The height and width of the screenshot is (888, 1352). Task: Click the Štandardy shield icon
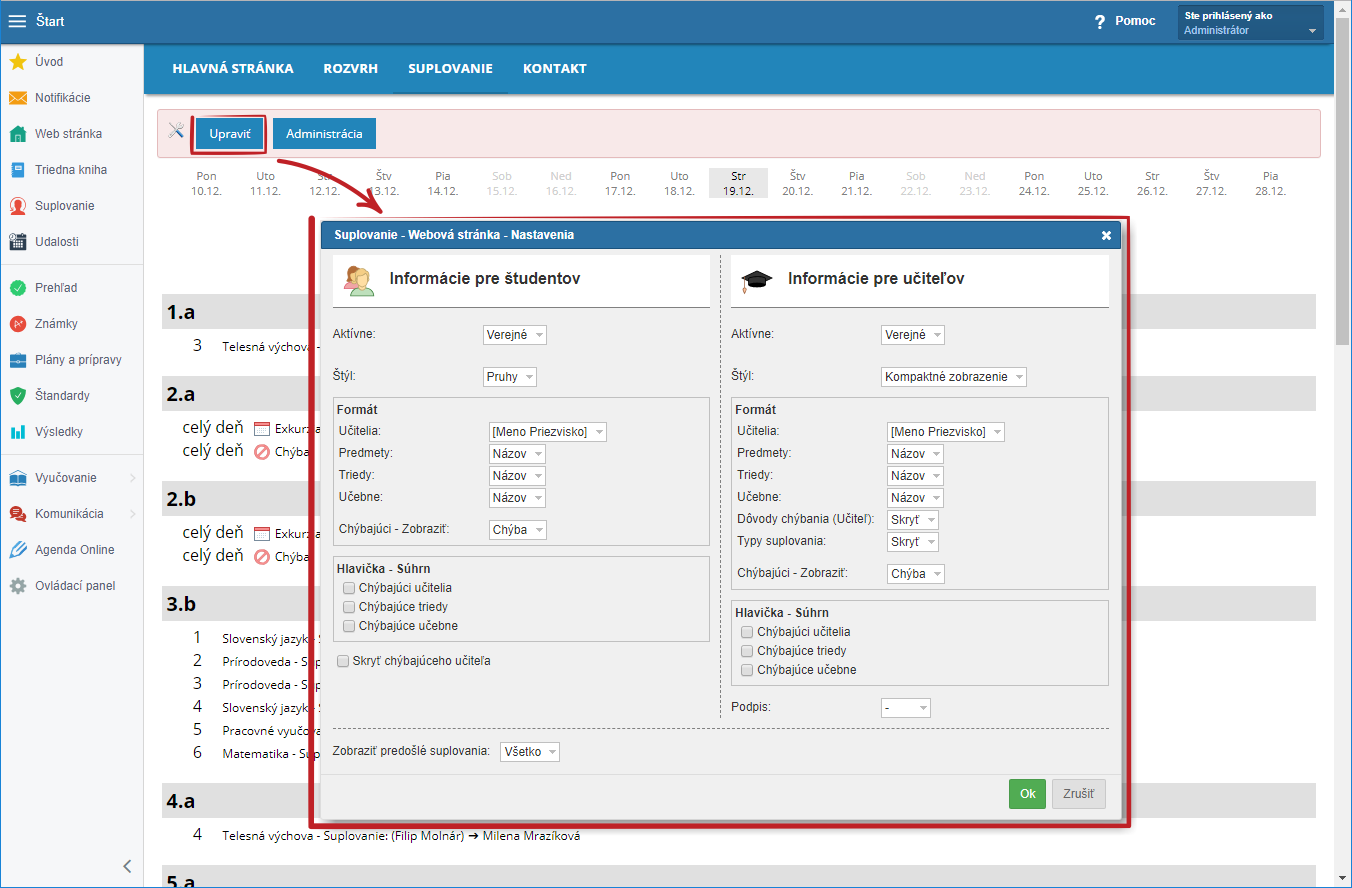[18, 396]
